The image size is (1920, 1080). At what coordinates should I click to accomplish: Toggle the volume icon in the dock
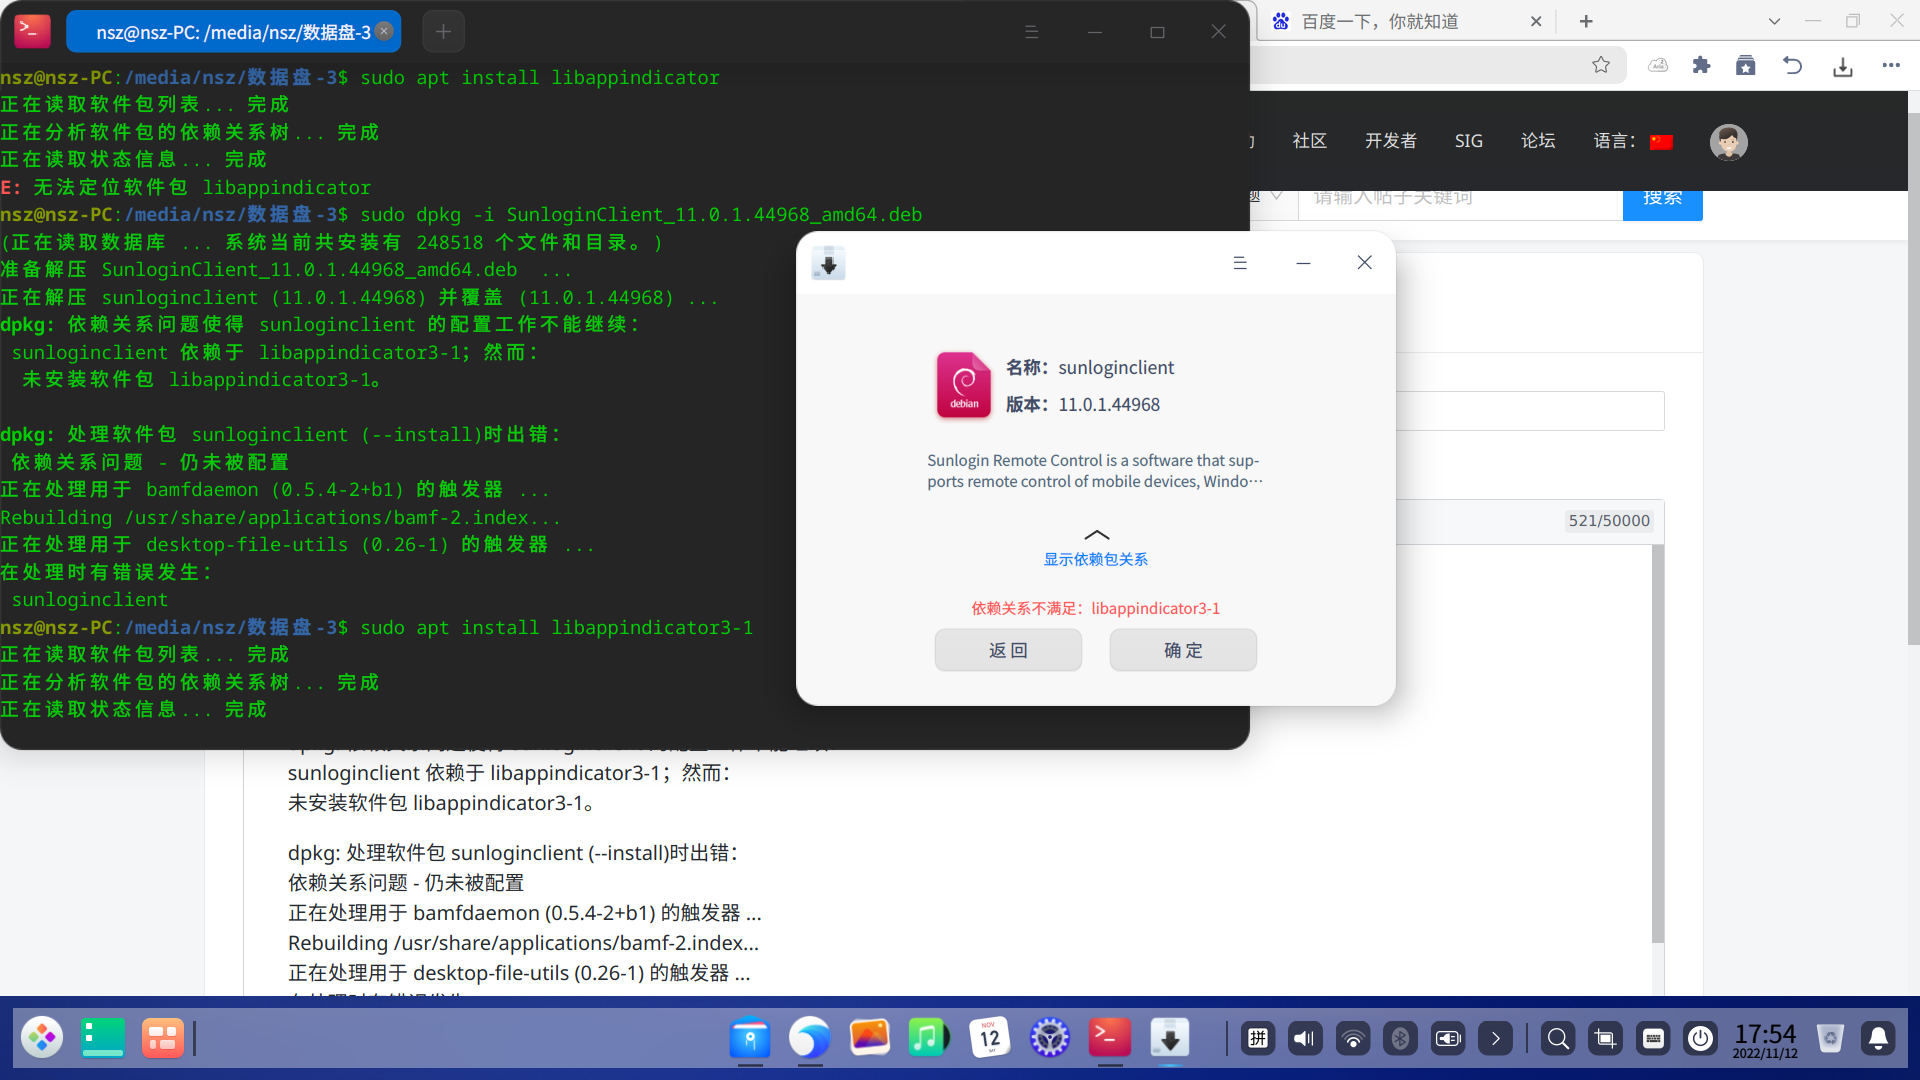(x=1304, y=1038)
